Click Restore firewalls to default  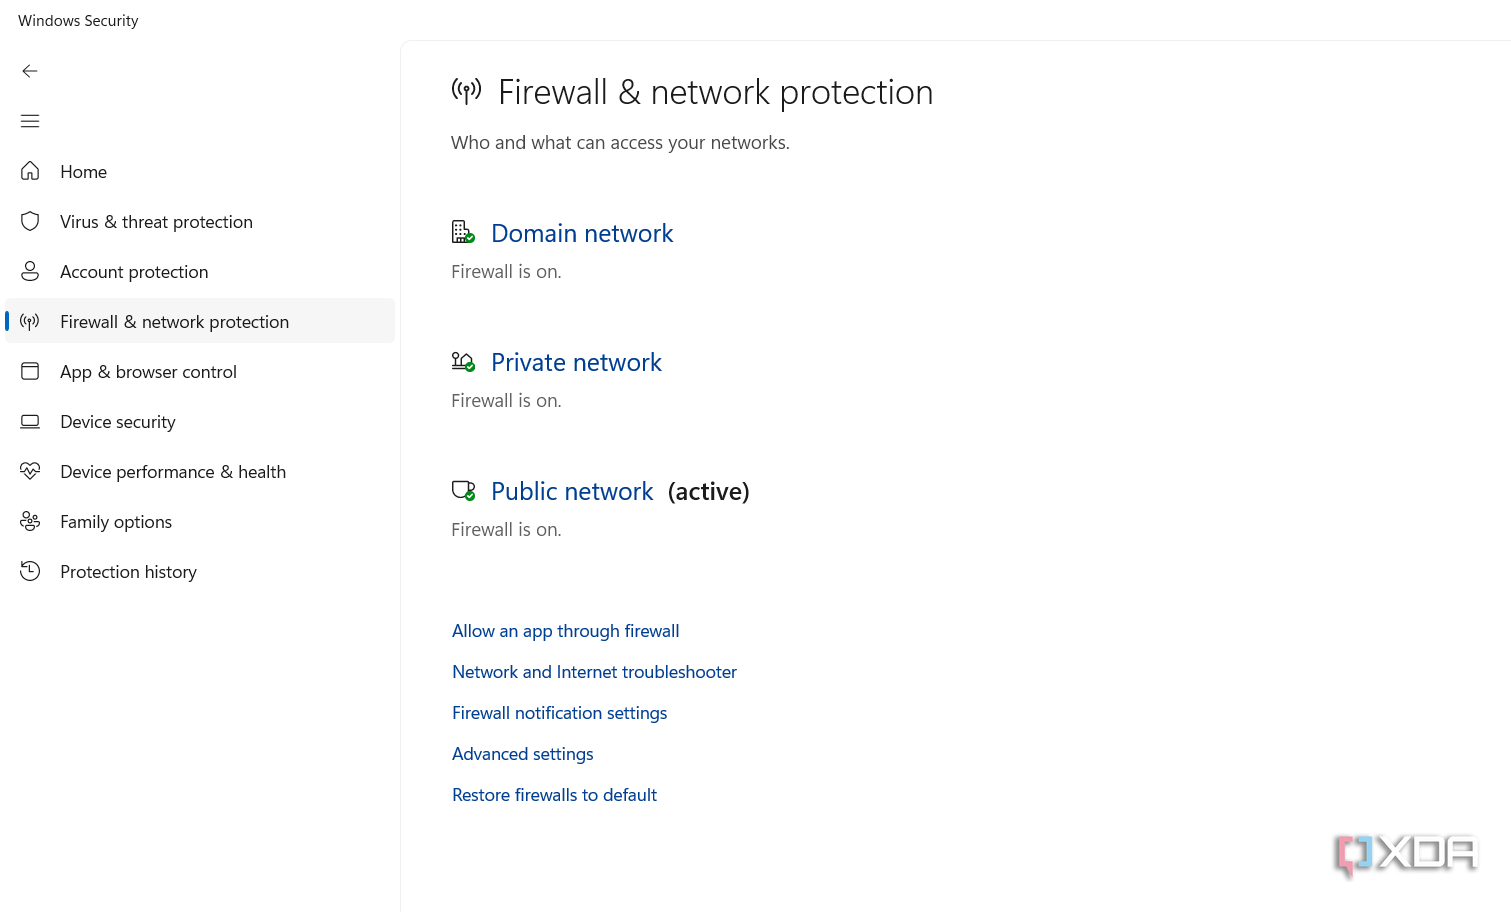[x=554, y=794]
